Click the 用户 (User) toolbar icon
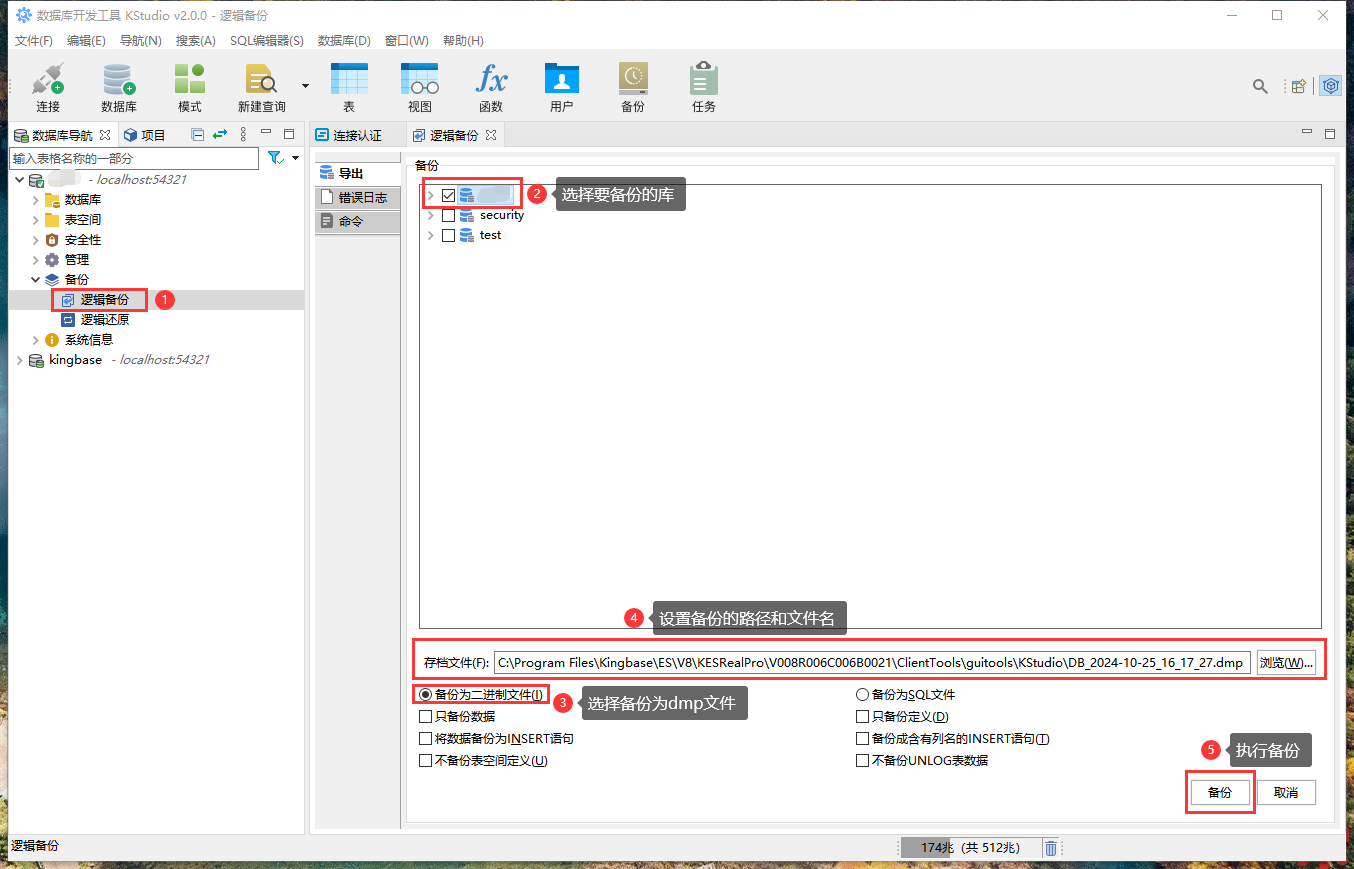1354x869 pixels. tap(561, 87)
